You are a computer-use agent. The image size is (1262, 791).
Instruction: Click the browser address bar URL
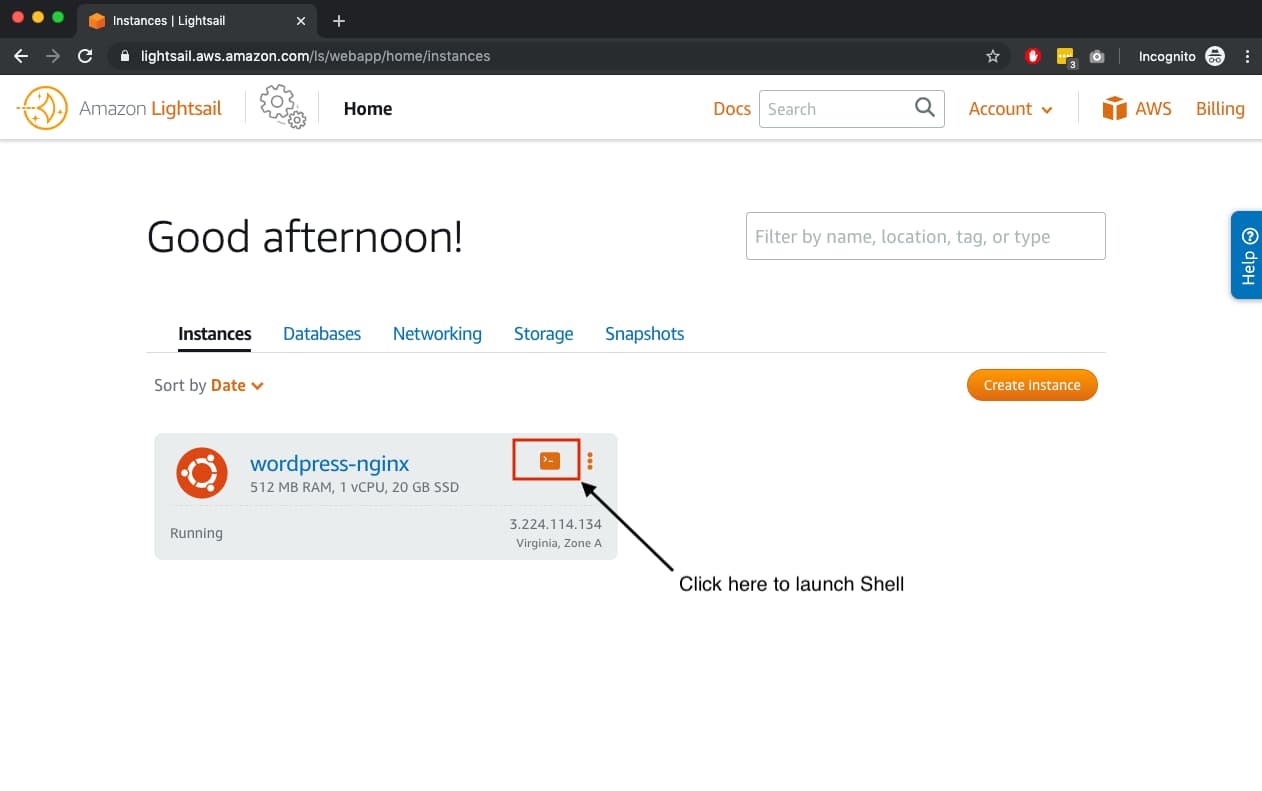coord(316,56)
